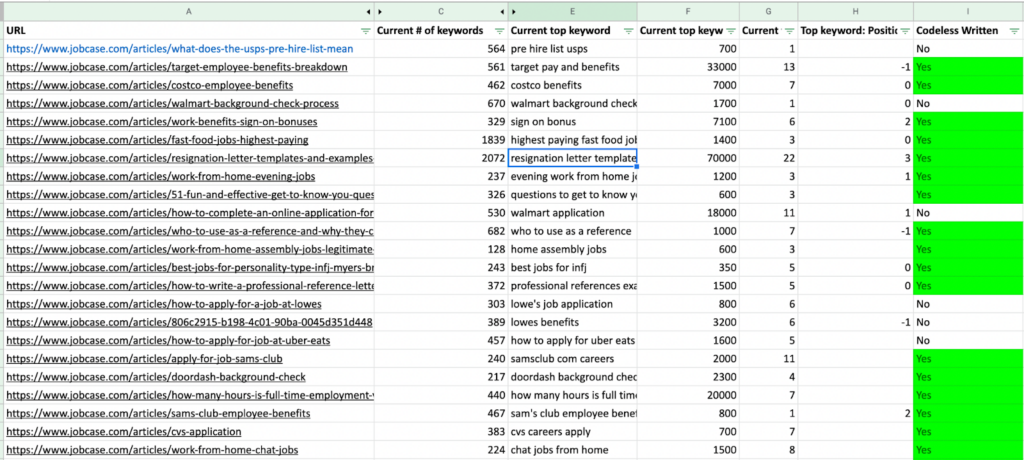This screenshot has height=460, width=1024.
Task: Open the target-employee-benefits-breakdown URL
Action: [x=176, y=67]
